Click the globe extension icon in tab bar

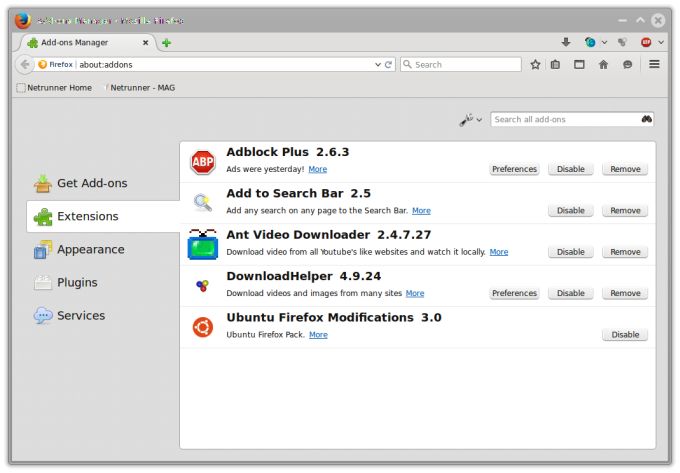[x=590, y=42]
